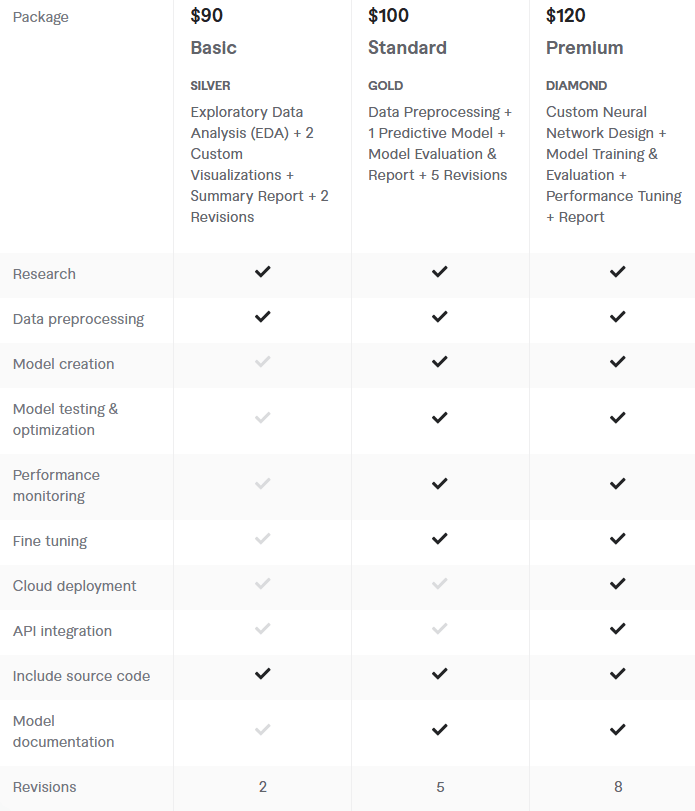Click the Performance monitoring checkmark under Premium
Image resolution: width=695 pixels, height=811 pixels.
618,484
